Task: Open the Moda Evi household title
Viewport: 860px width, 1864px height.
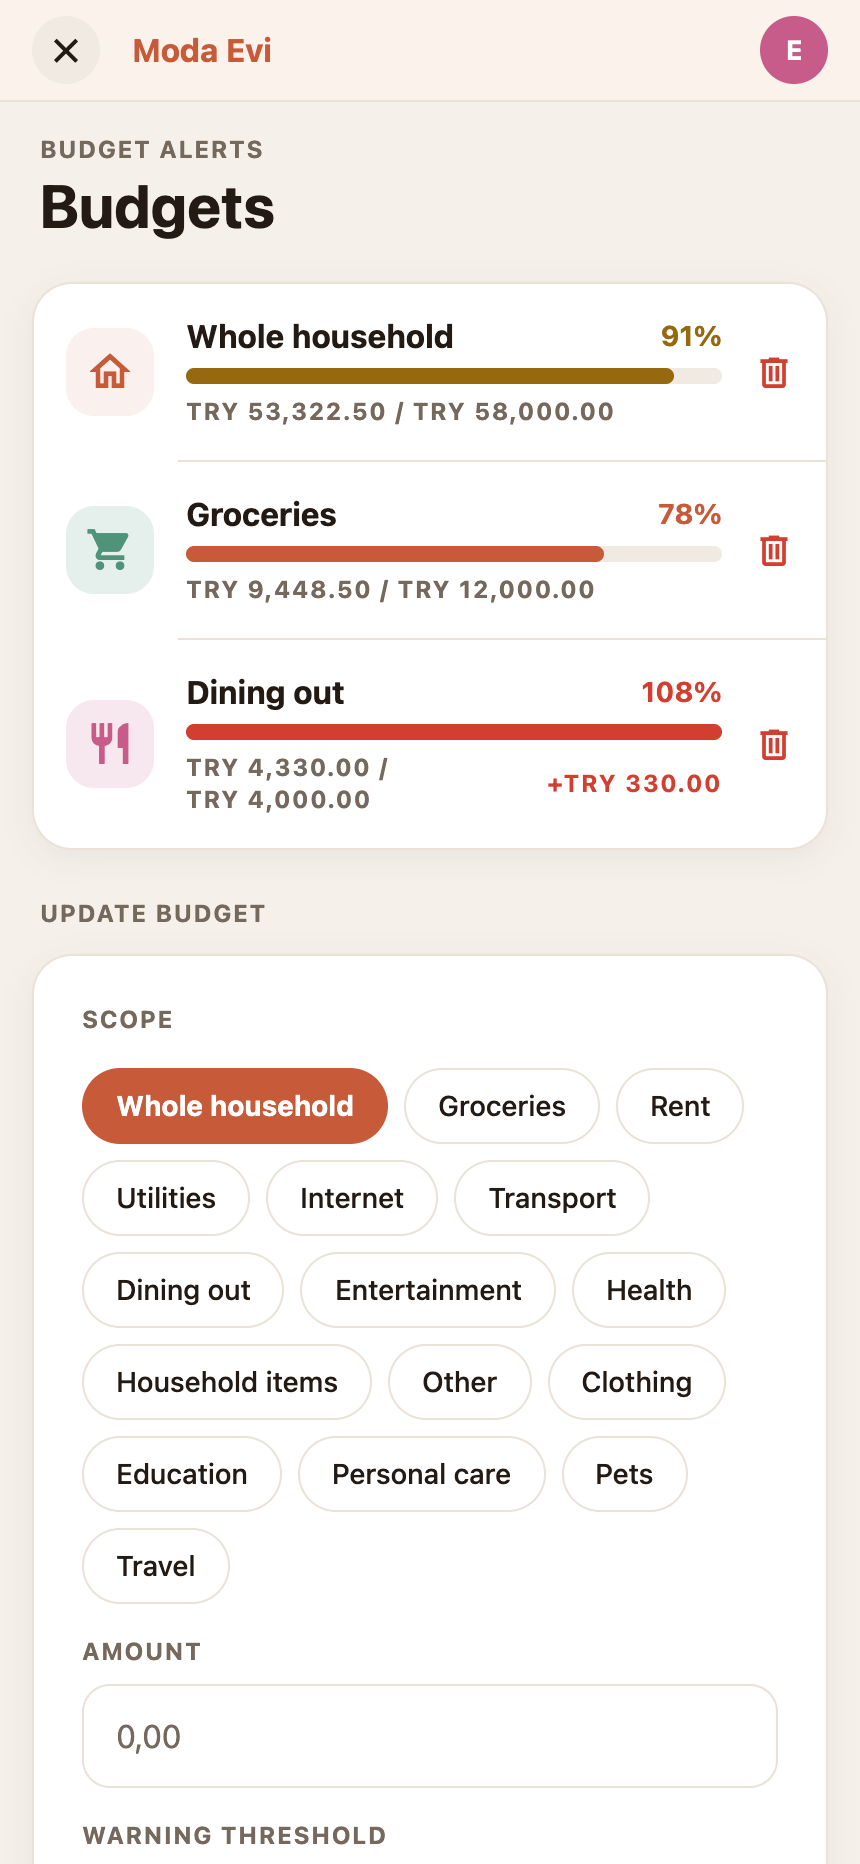Action: (x=202, y=50)
